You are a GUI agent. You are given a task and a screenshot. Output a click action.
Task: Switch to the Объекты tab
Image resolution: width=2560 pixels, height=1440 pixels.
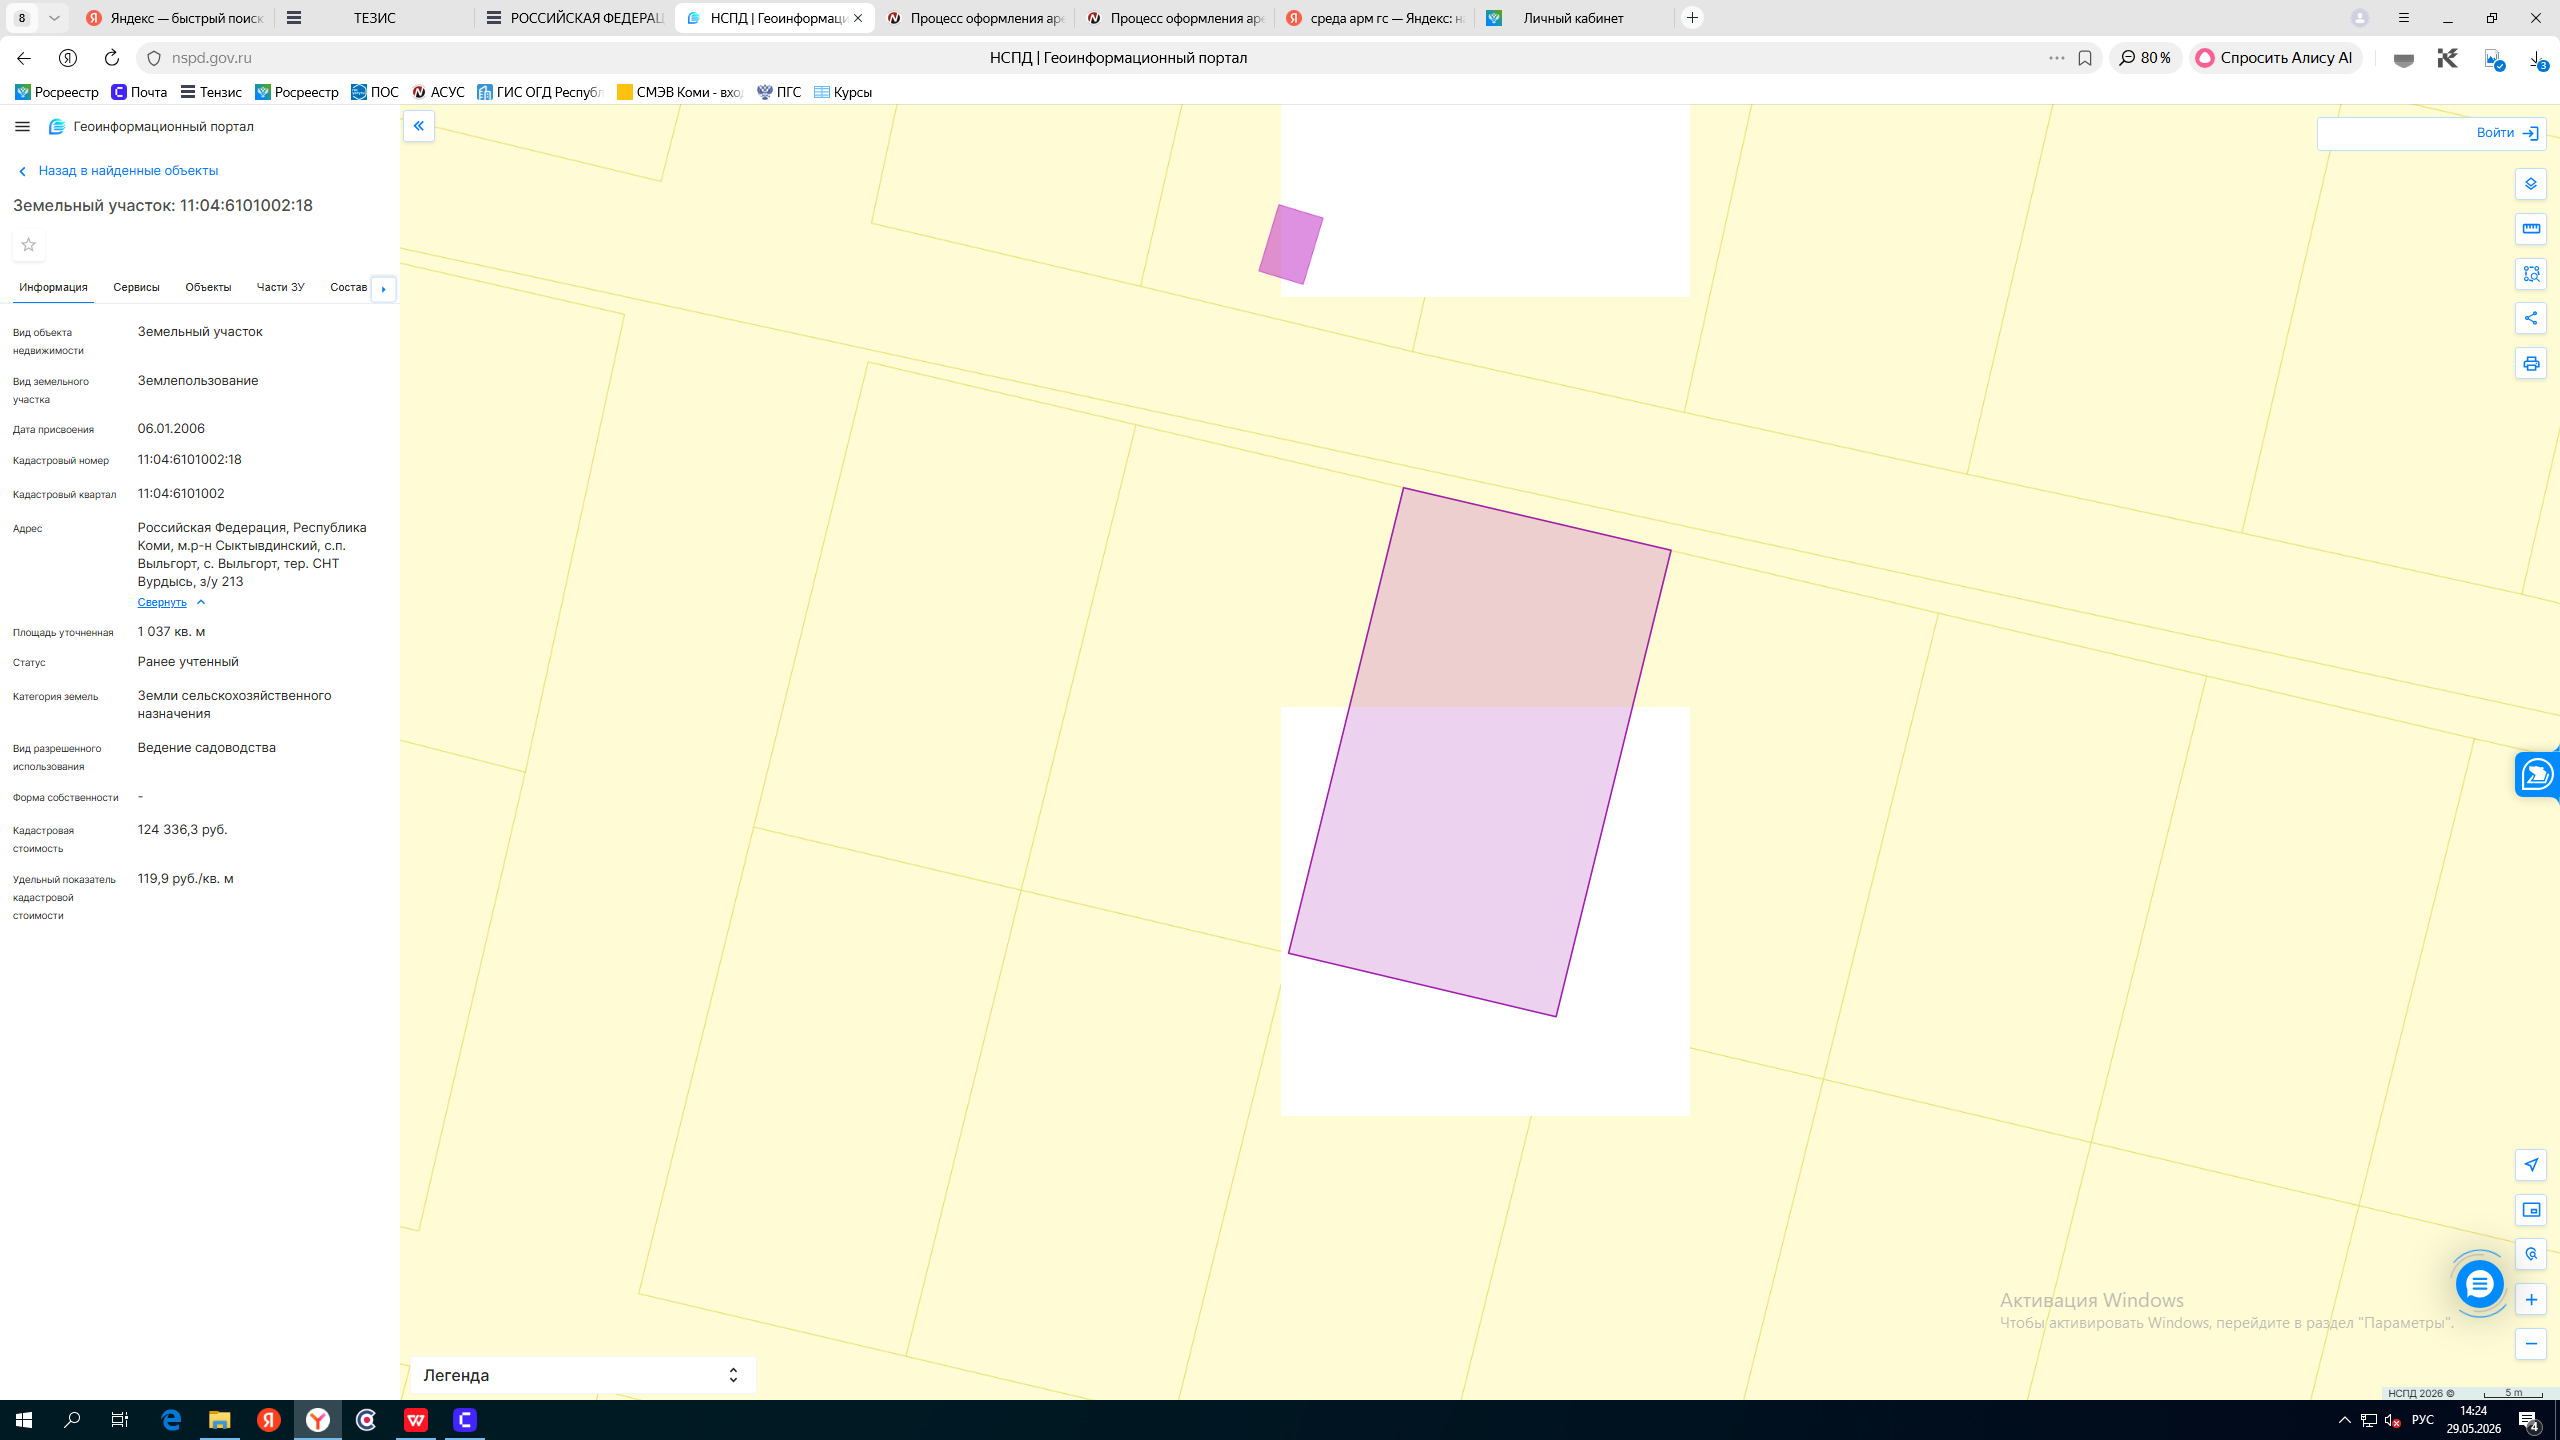tap(208, 288)
